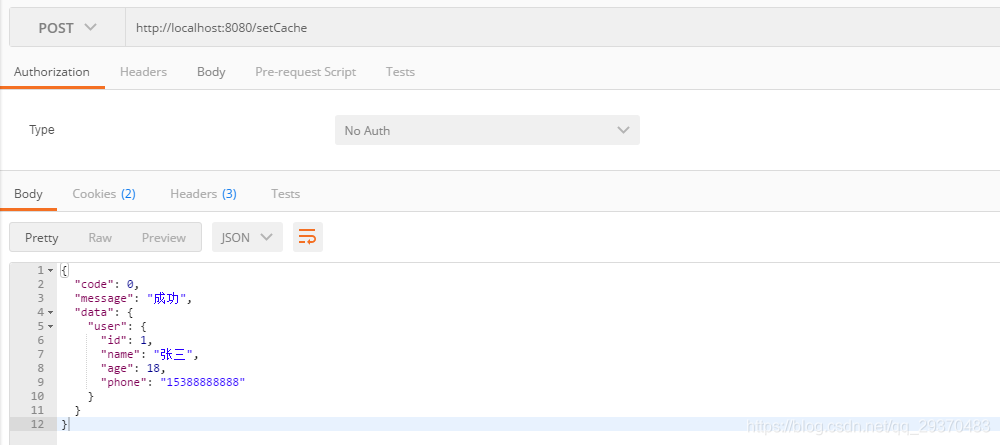Switch to Raw response view
This screenshot has width=1000, height=445.
100,238
